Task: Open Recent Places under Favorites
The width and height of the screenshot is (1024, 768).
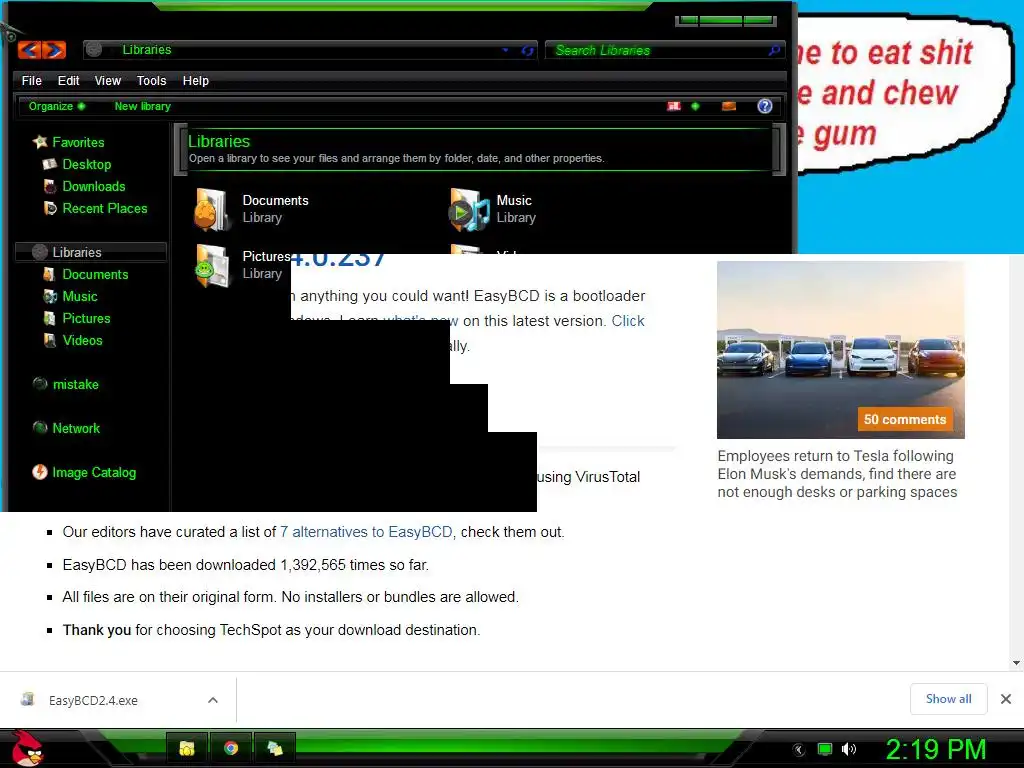Action: [x=104, y=208]
